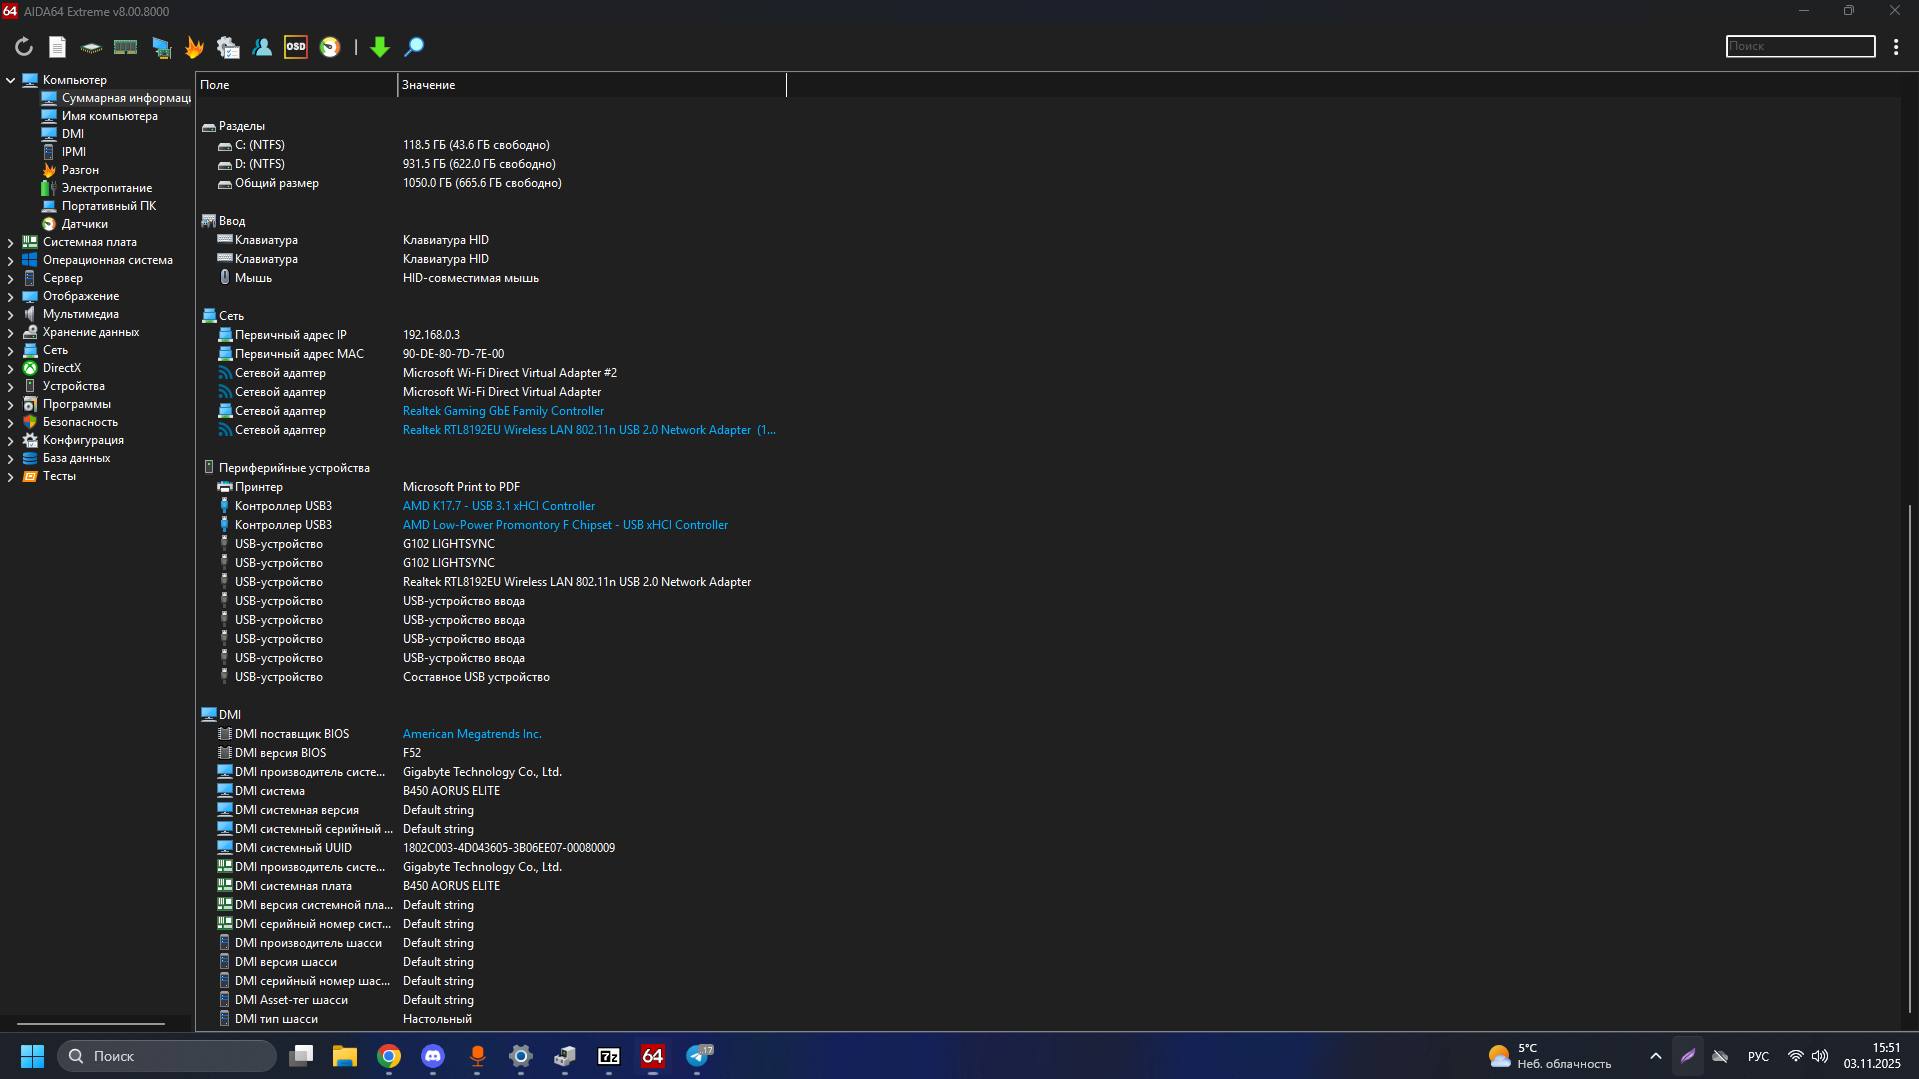Click the green download arrow icon
The width and height of the screenshot is (1919, 1079).
click(x=380, y=47)
